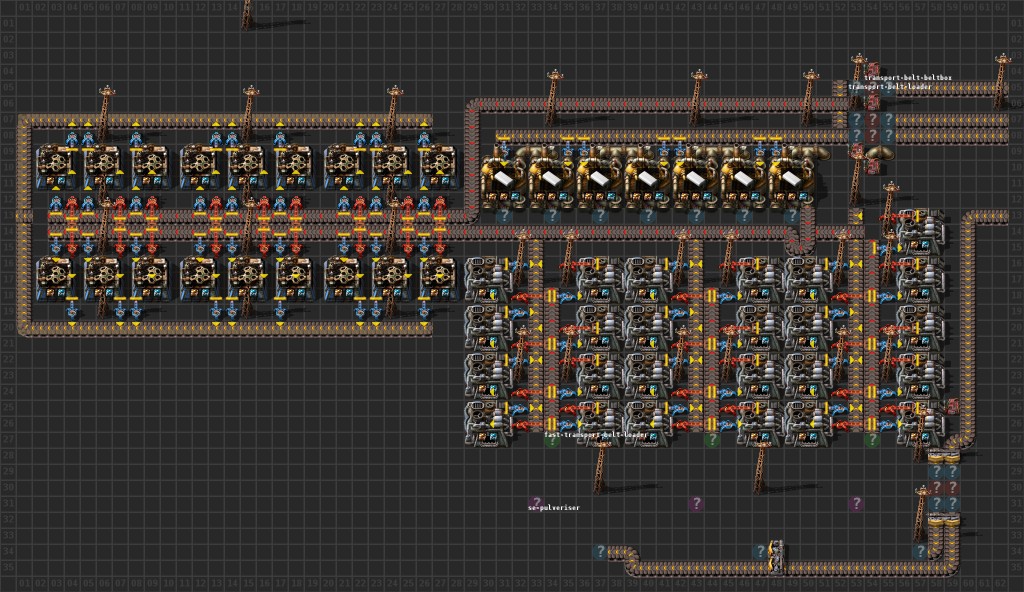Click the right red question mark in the bottom-right stack

click(x=952, y=487)
